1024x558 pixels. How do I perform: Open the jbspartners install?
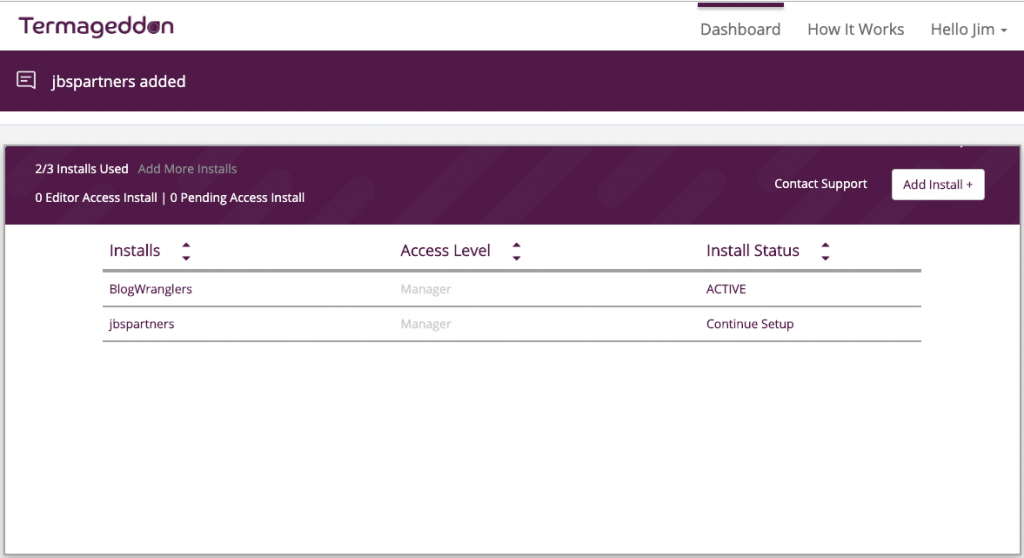coord(142,324)
